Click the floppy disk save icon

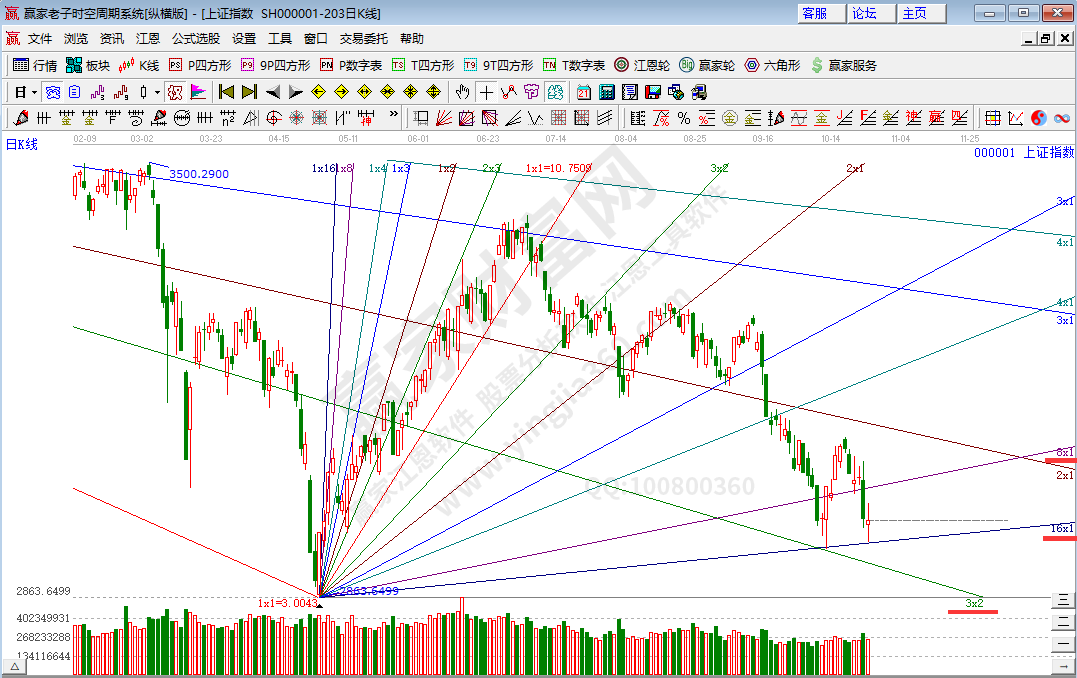tap(653, 92)
